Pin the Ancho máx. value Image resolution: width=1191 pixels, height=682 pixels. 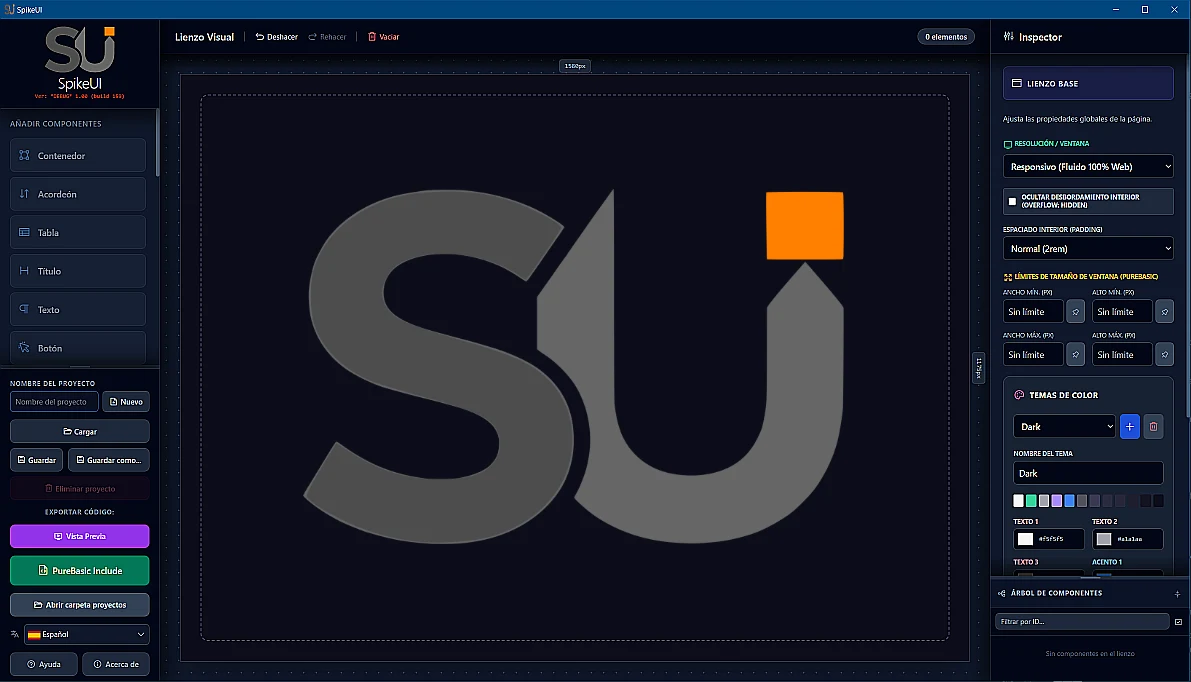tap(1075, 355)
